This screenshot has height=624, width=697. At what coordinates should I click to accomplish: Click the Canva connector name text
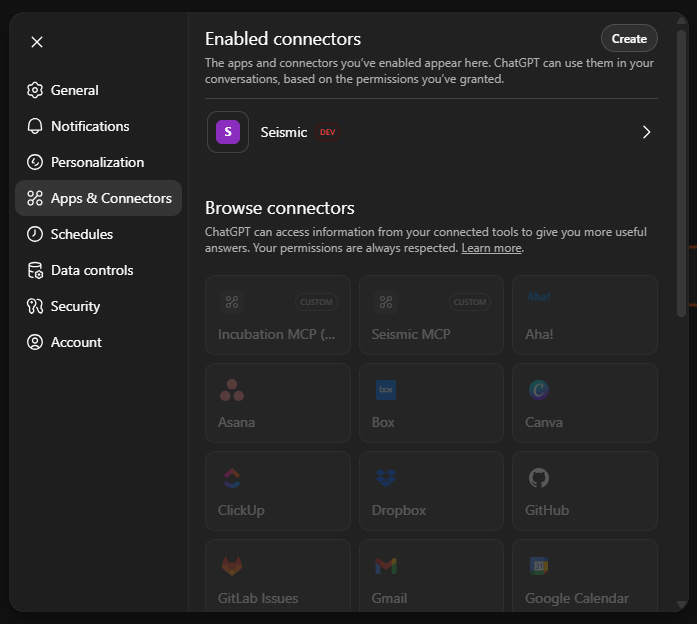pos(544,422)
